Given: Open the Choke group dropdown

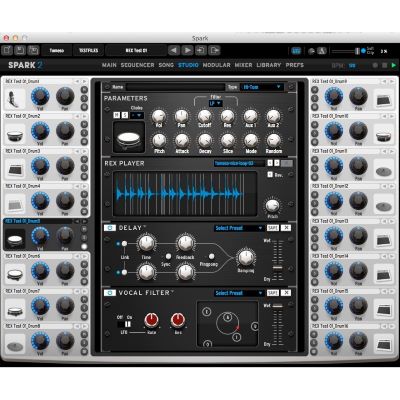Looking at the screenshot, I should (x=137, y=115).
